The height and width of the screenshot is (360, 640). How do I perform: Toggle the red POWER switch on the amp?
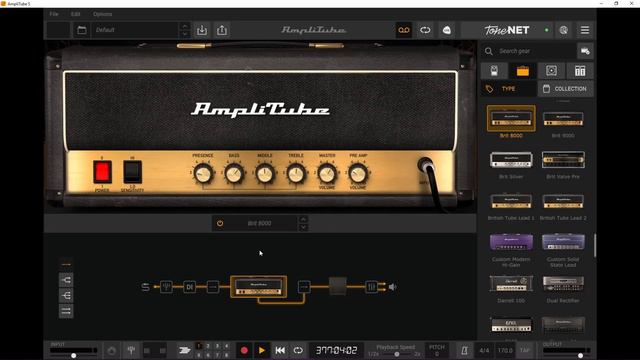point(102,172)
